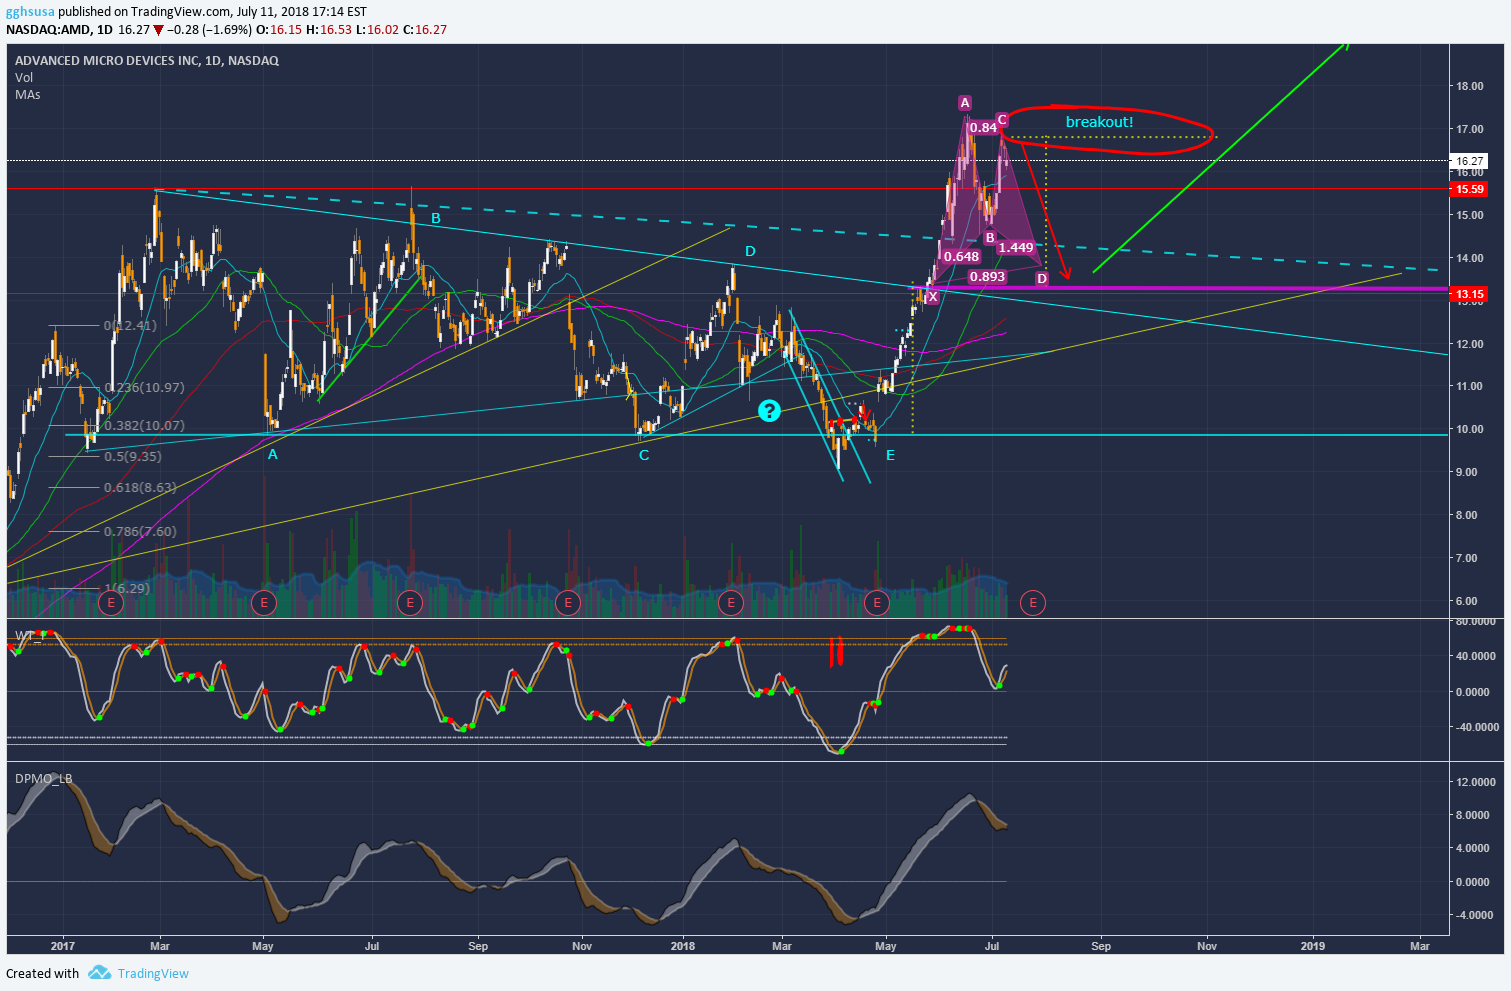
Task: Select the cyan wave label E
Action: point(890,455)
